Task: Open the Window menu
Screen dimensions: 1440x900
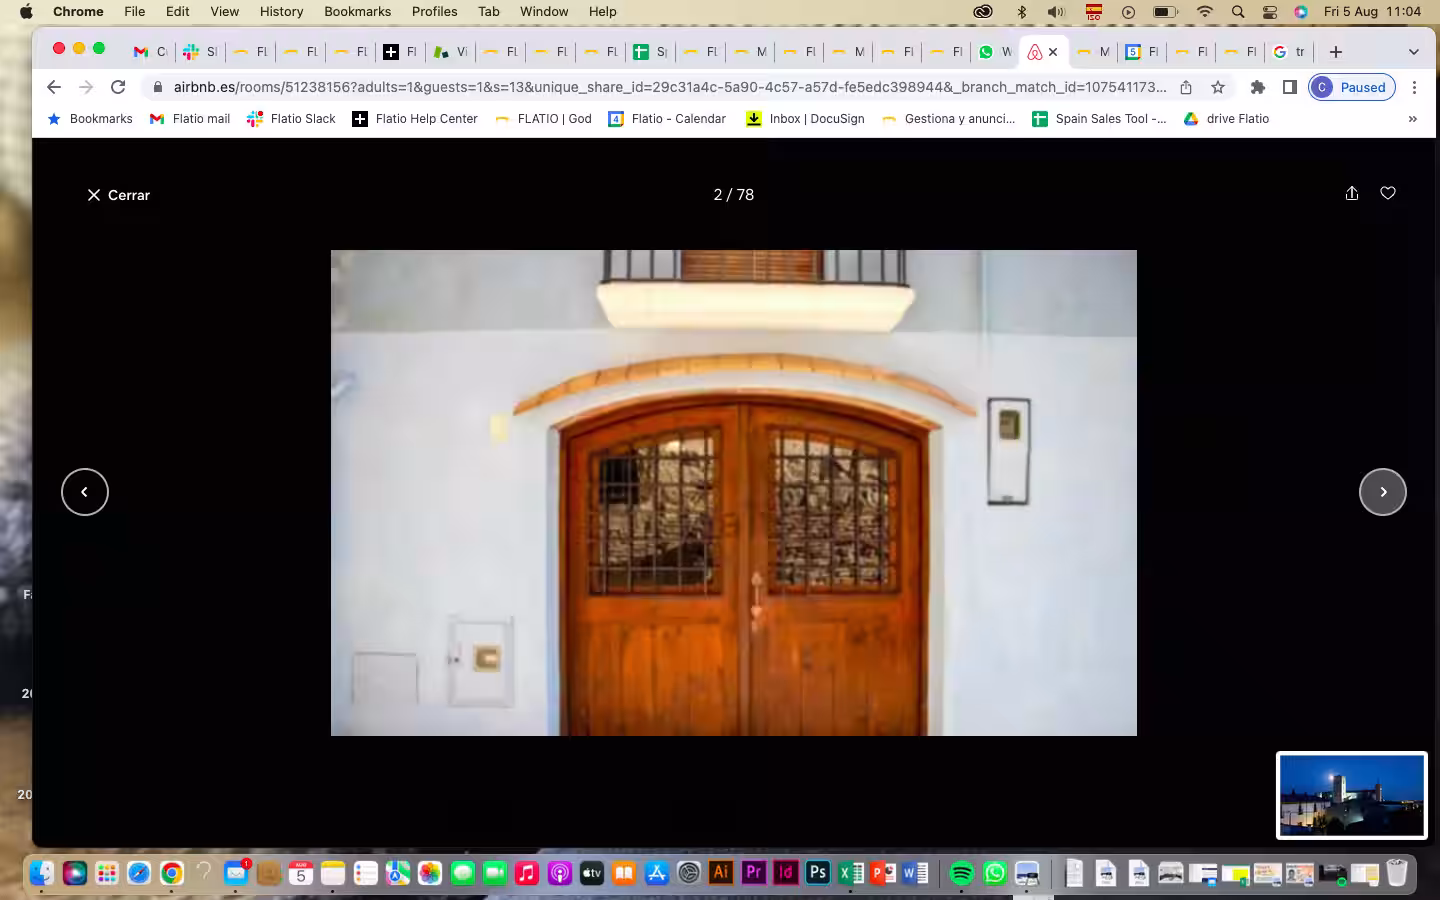Action: click(x=544, y=11)
